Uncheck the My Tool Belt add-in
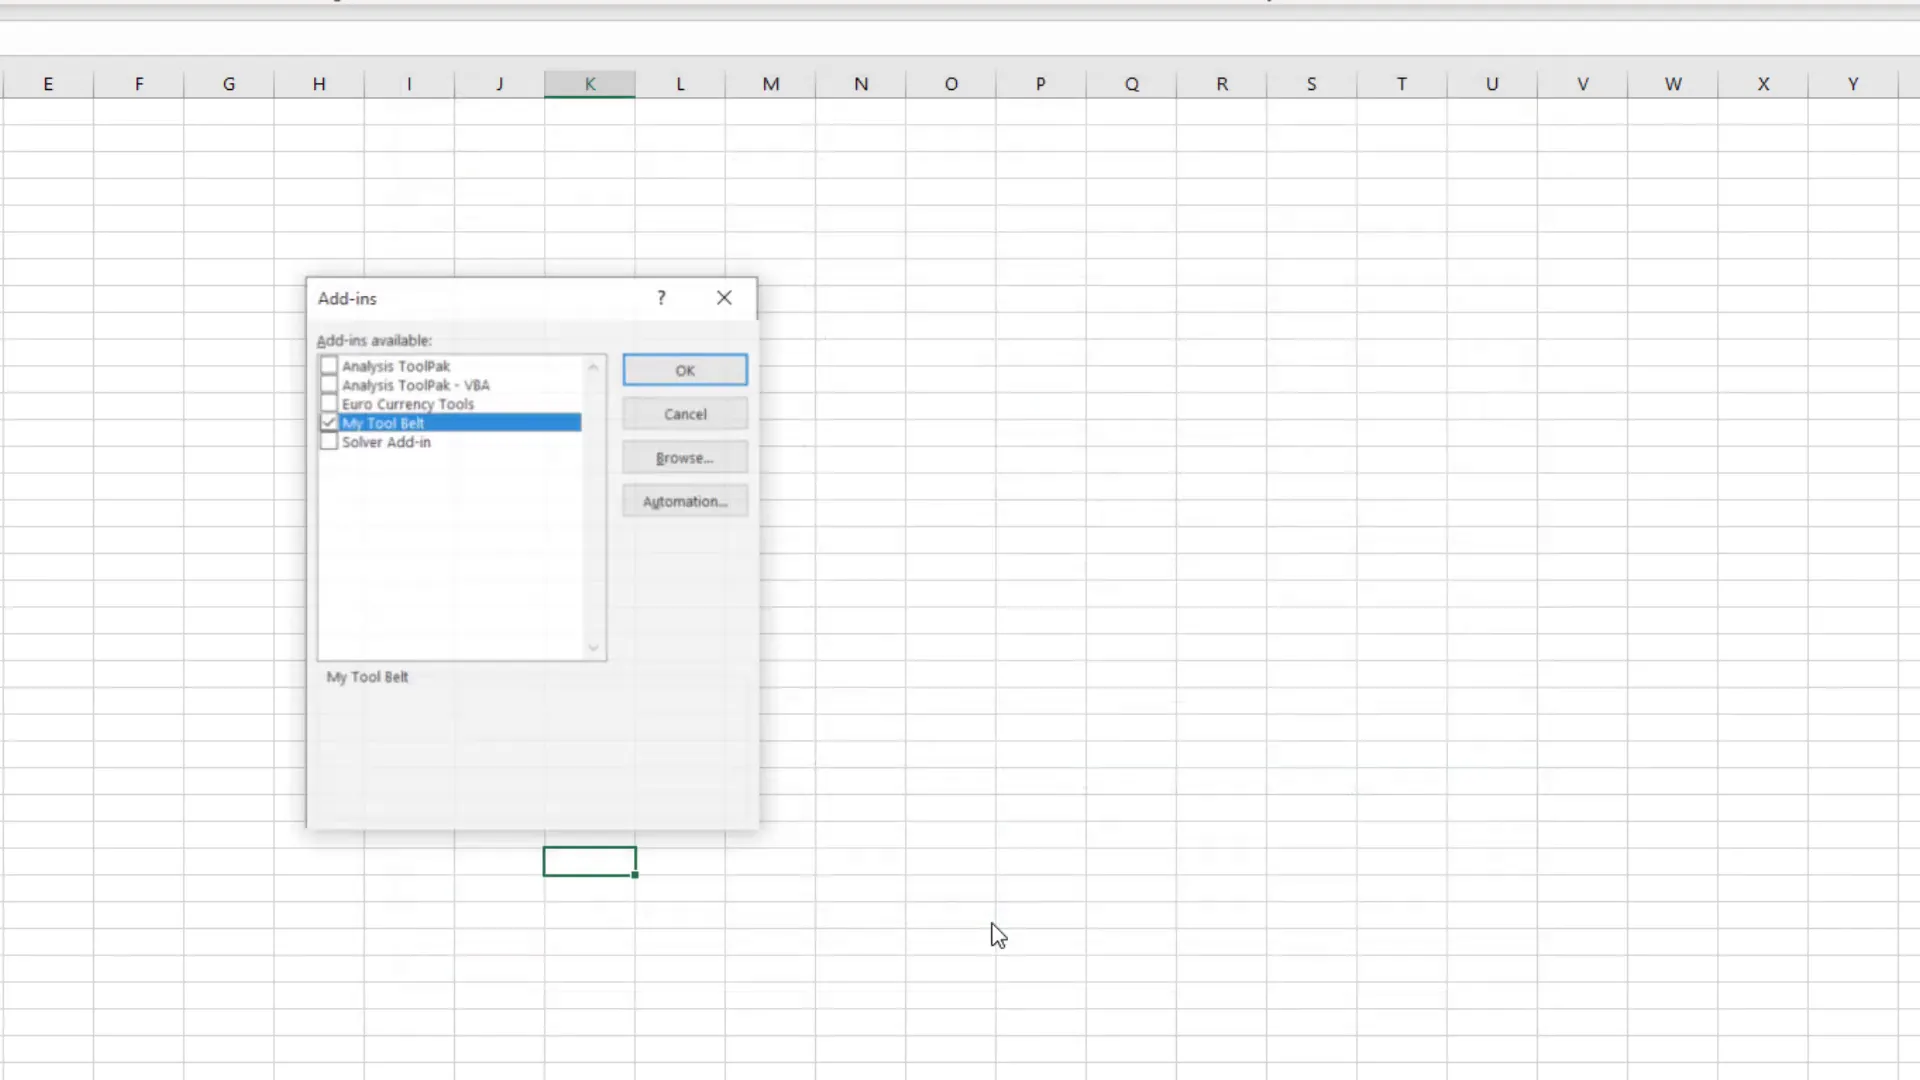The width and height of the screenshot is (1920, 1080). 329,423
